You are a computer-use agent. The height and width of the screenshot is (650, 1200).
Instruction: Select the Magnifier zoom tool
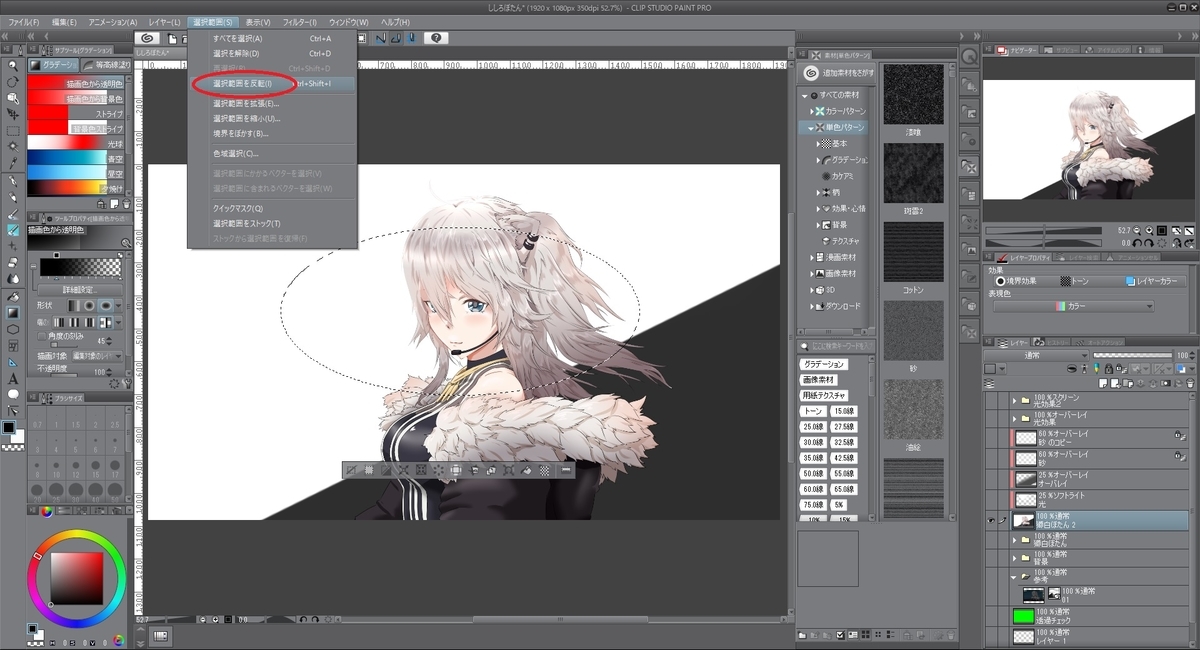[x=14, y=65]
